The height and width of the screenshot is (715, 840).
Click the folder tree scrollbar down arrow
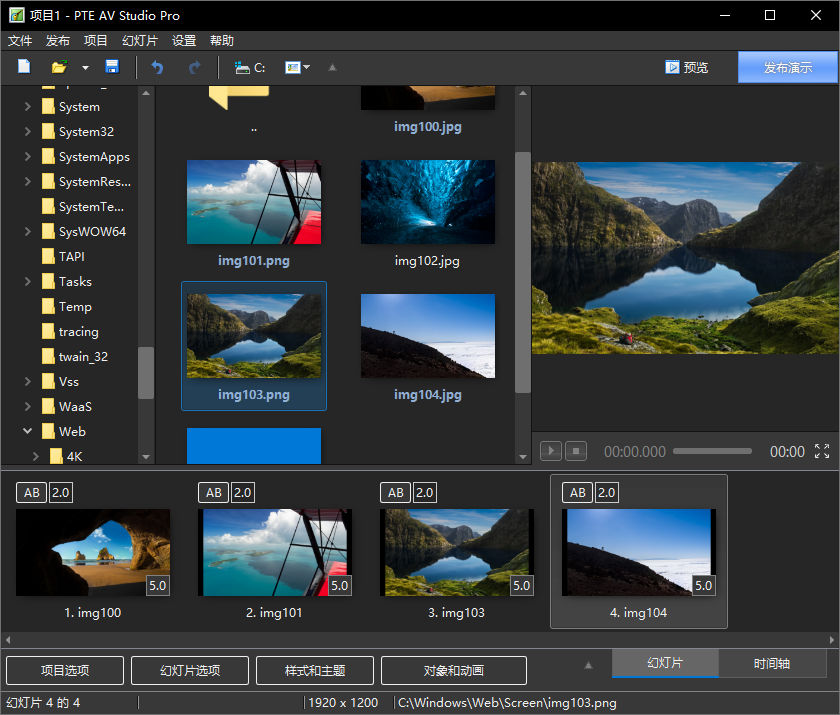[x=146, y=457]
